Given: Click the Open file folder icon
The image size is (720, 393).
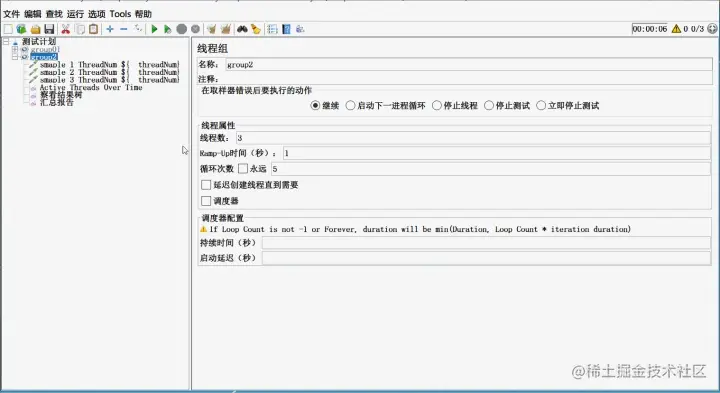Looking at the screenshot, I should tap(35, 29).
